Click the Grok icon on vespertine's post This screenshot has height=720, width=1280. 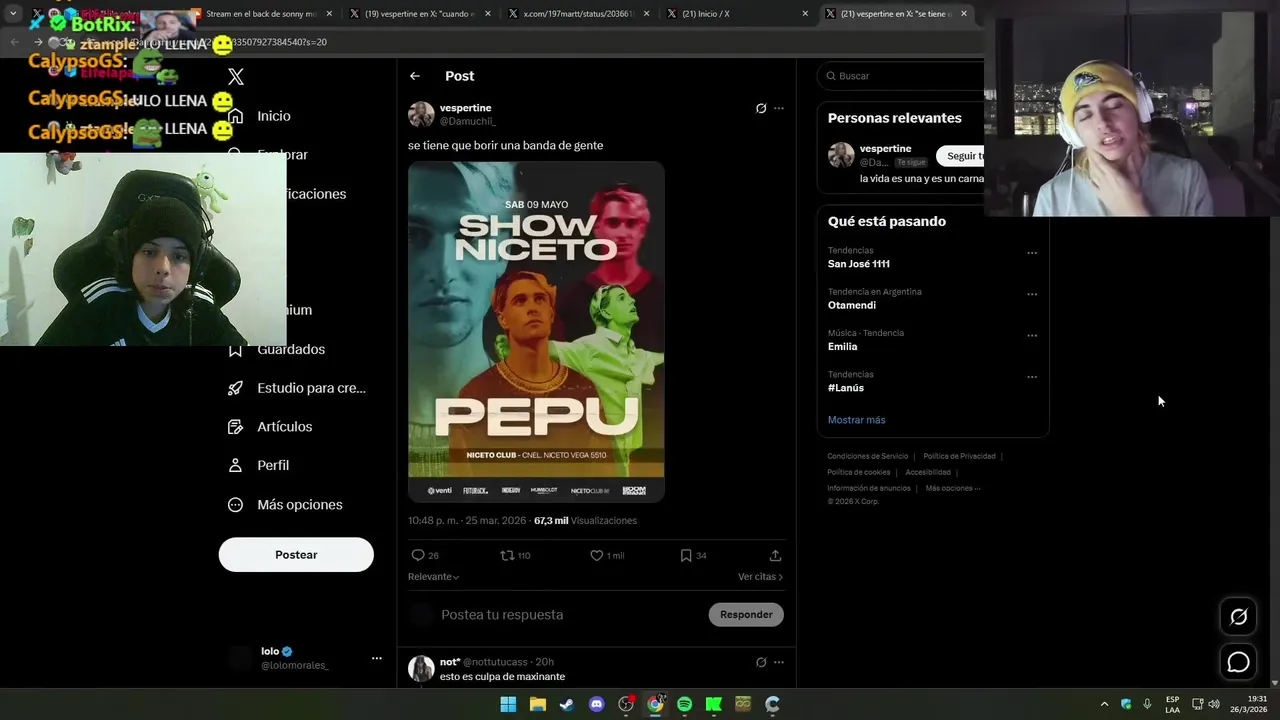[x=761, y=108]
